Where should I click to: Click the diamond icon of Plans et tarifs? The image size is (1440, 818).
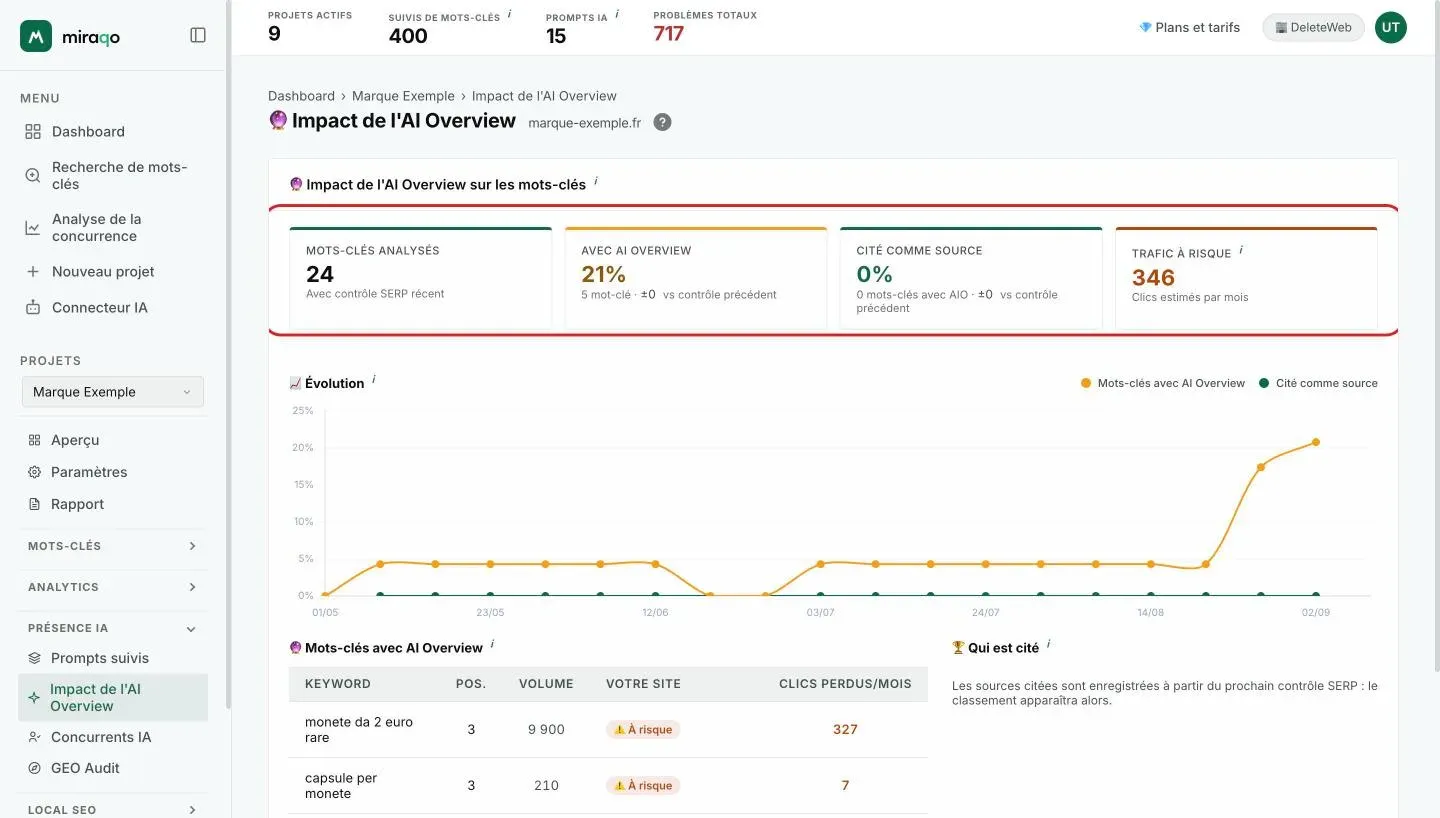(x=1145, y=28)
